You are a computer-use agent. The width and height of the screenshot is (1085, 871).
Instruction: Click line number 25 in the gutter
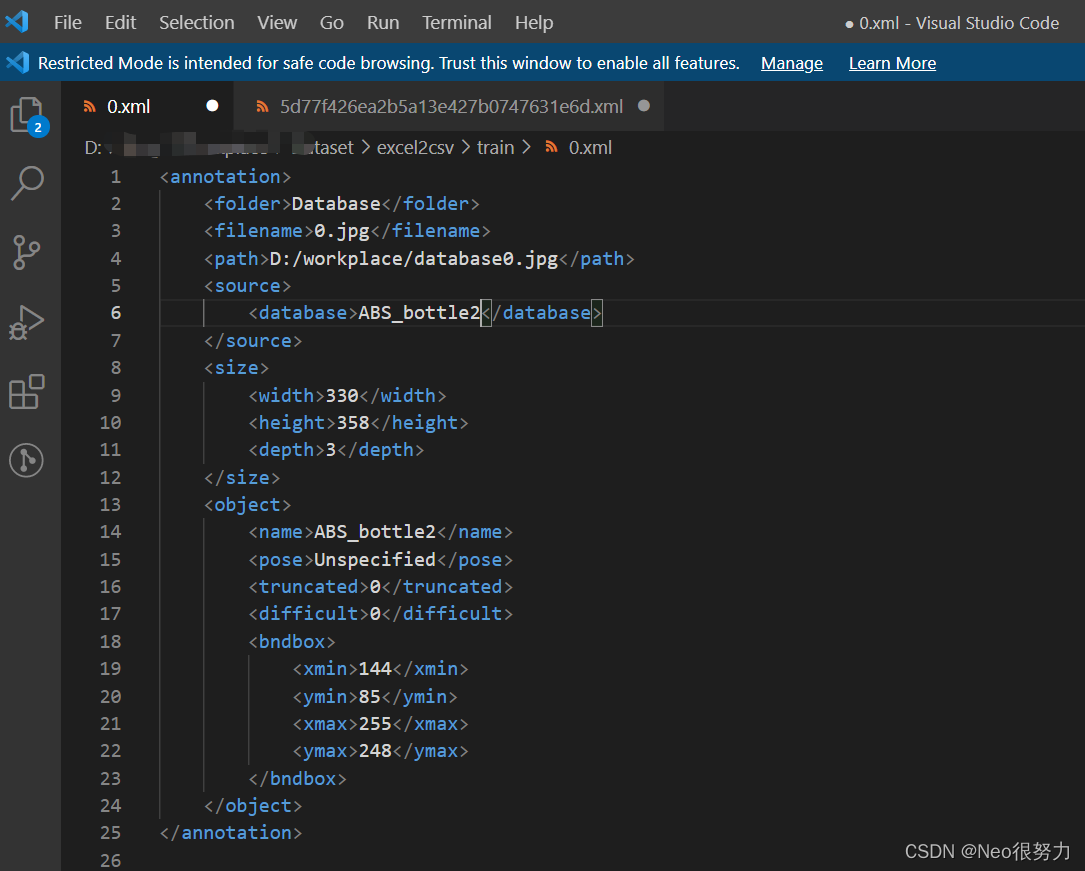[110, 833]
